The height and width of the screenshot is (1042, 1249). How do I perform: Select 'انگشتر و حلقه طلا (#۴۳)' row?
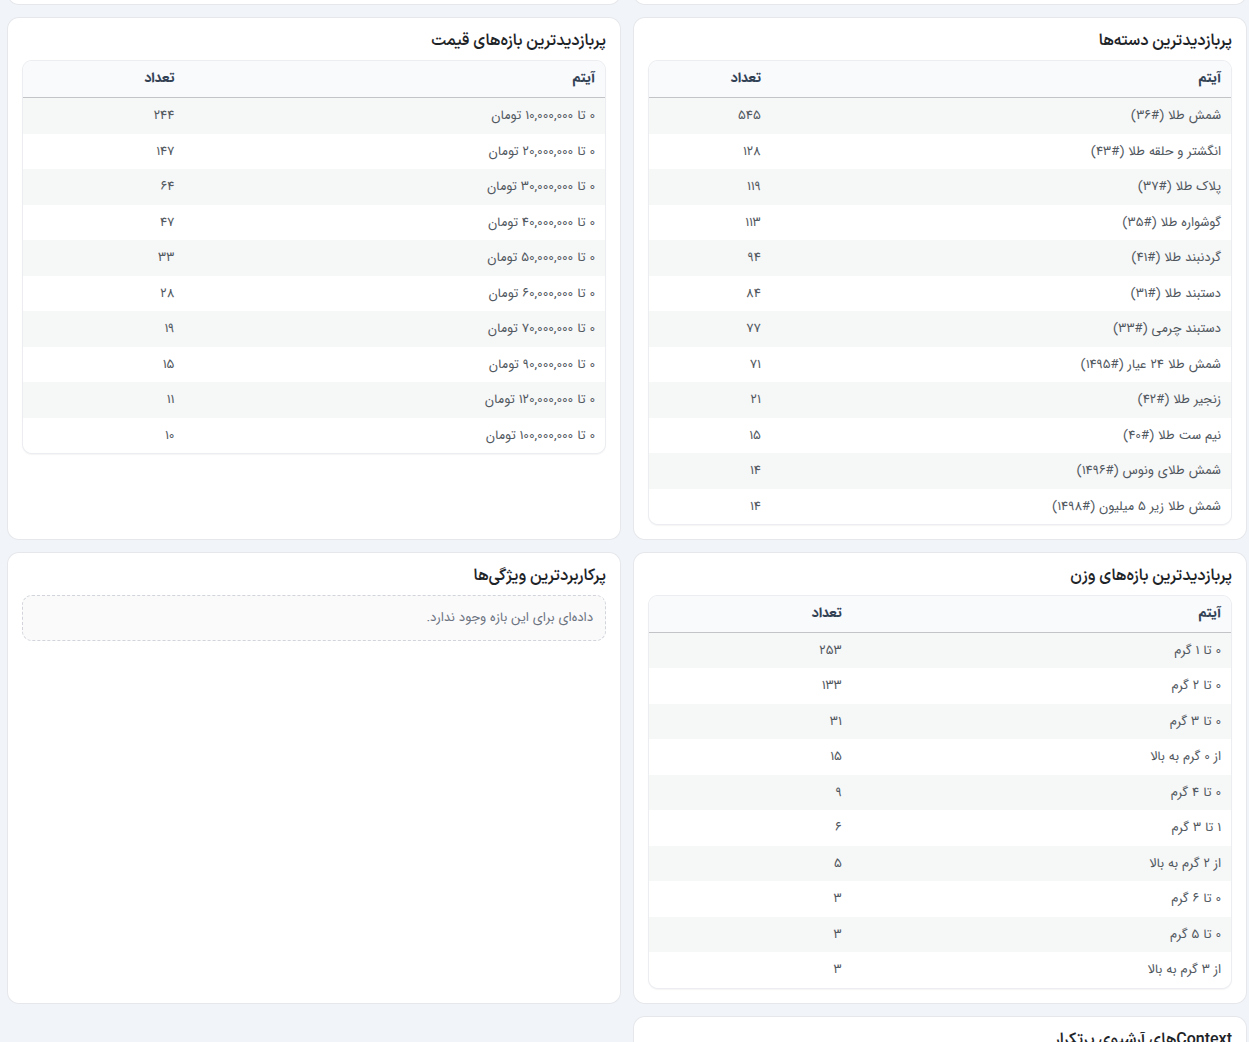(940, 151)
